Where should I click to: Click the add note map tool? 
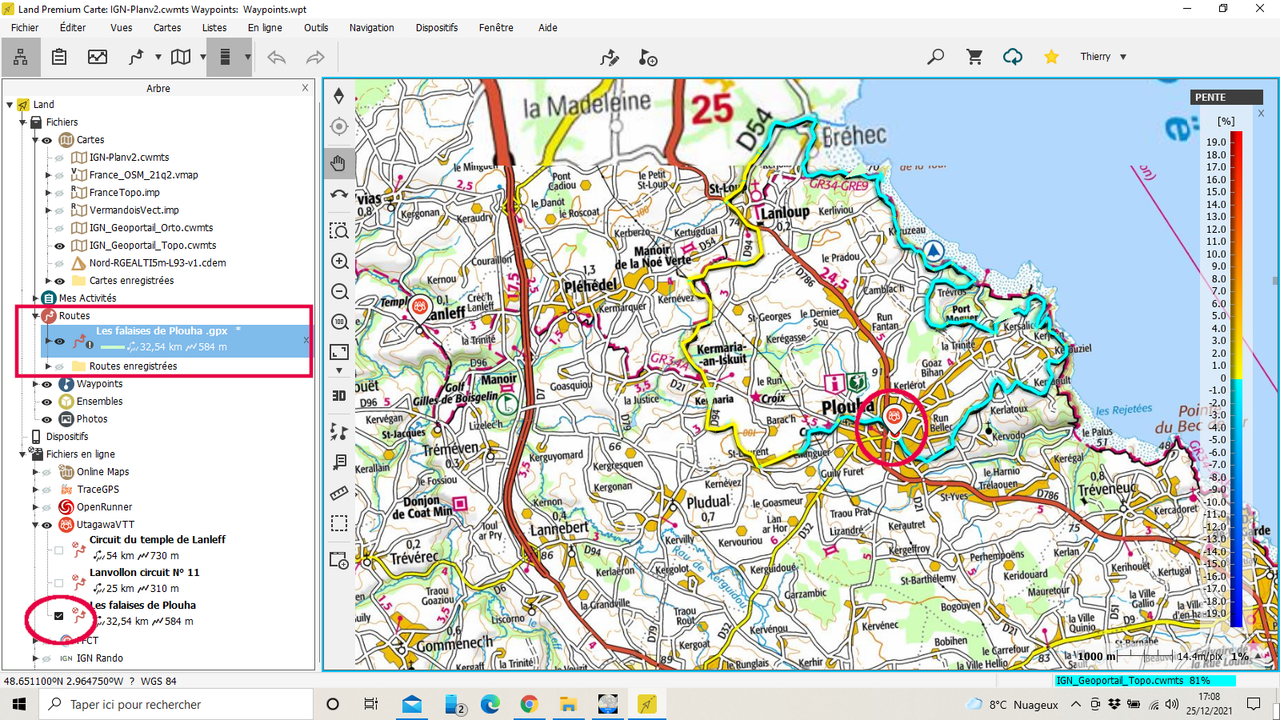point(339,462)
